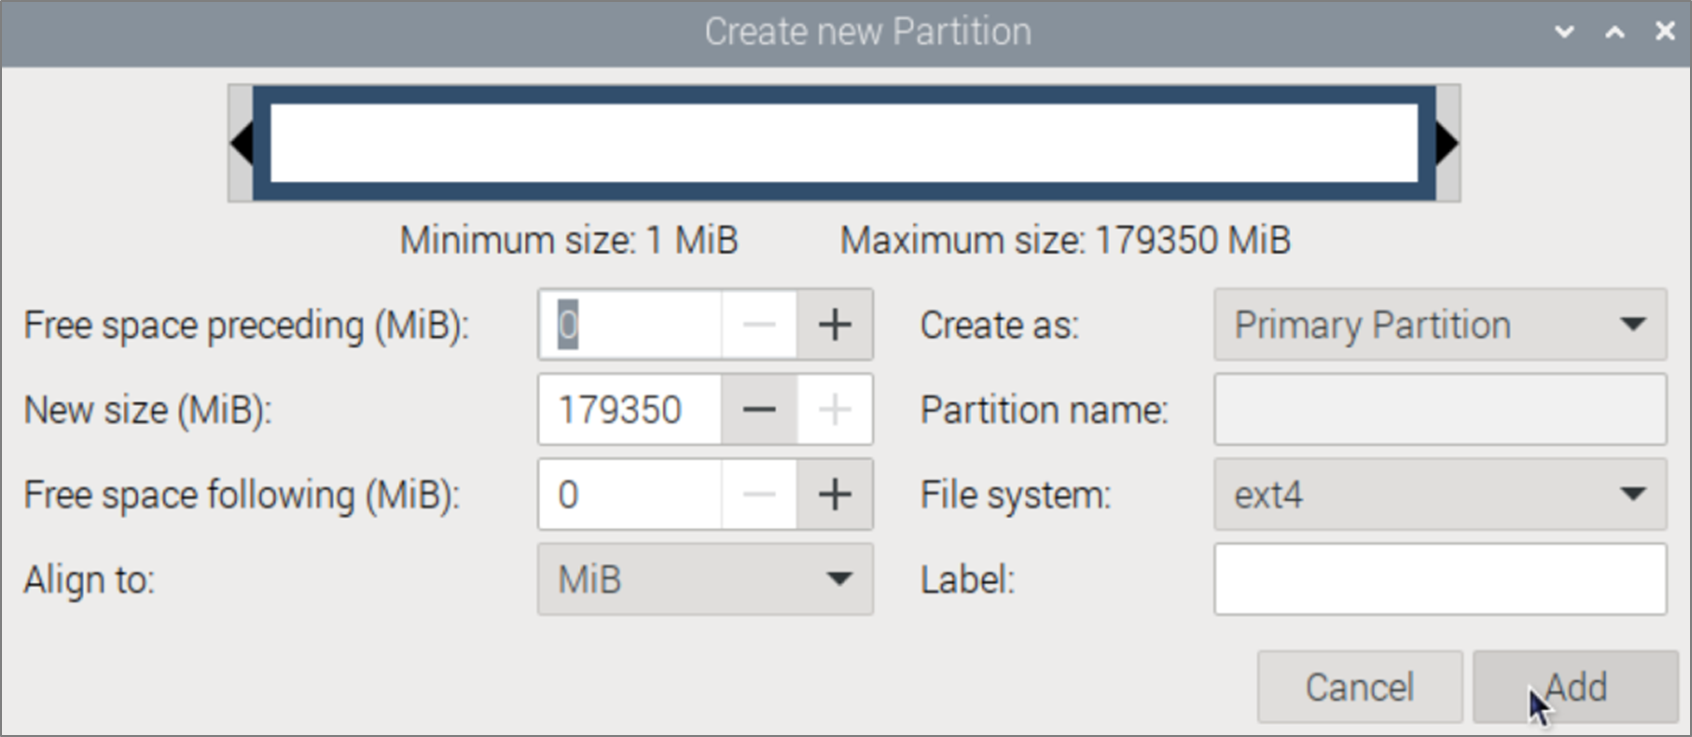Click the plus stepper for Free space preceding
Image resolution: width=1692 pixels, height=737 pixels.
click(x=835, y=325)
